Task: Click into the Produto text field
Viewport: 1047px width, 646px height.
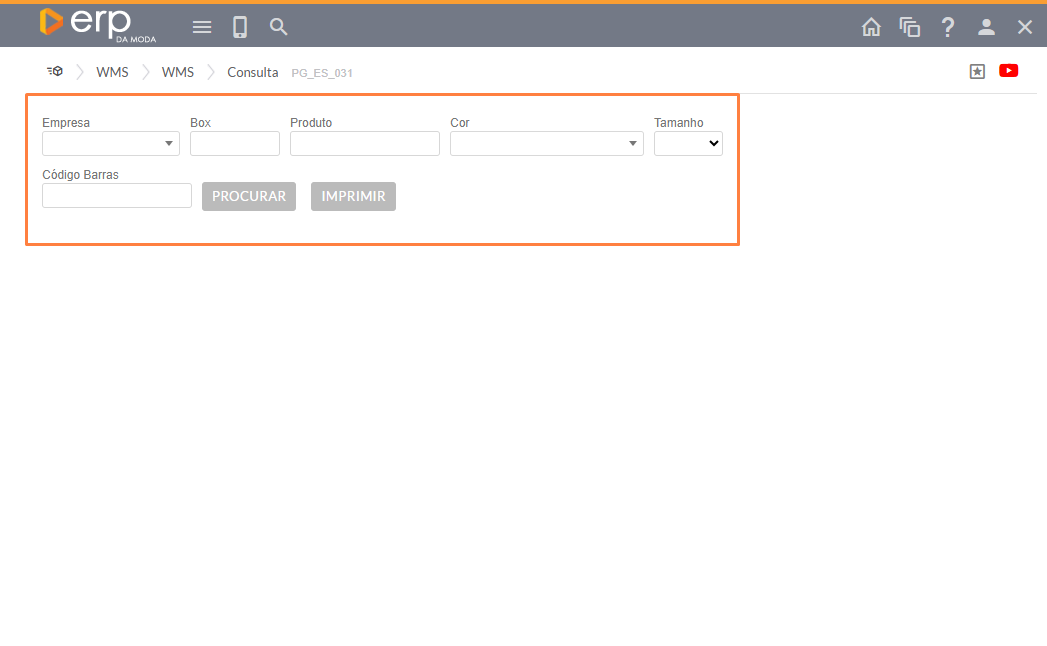Action: 364,144
